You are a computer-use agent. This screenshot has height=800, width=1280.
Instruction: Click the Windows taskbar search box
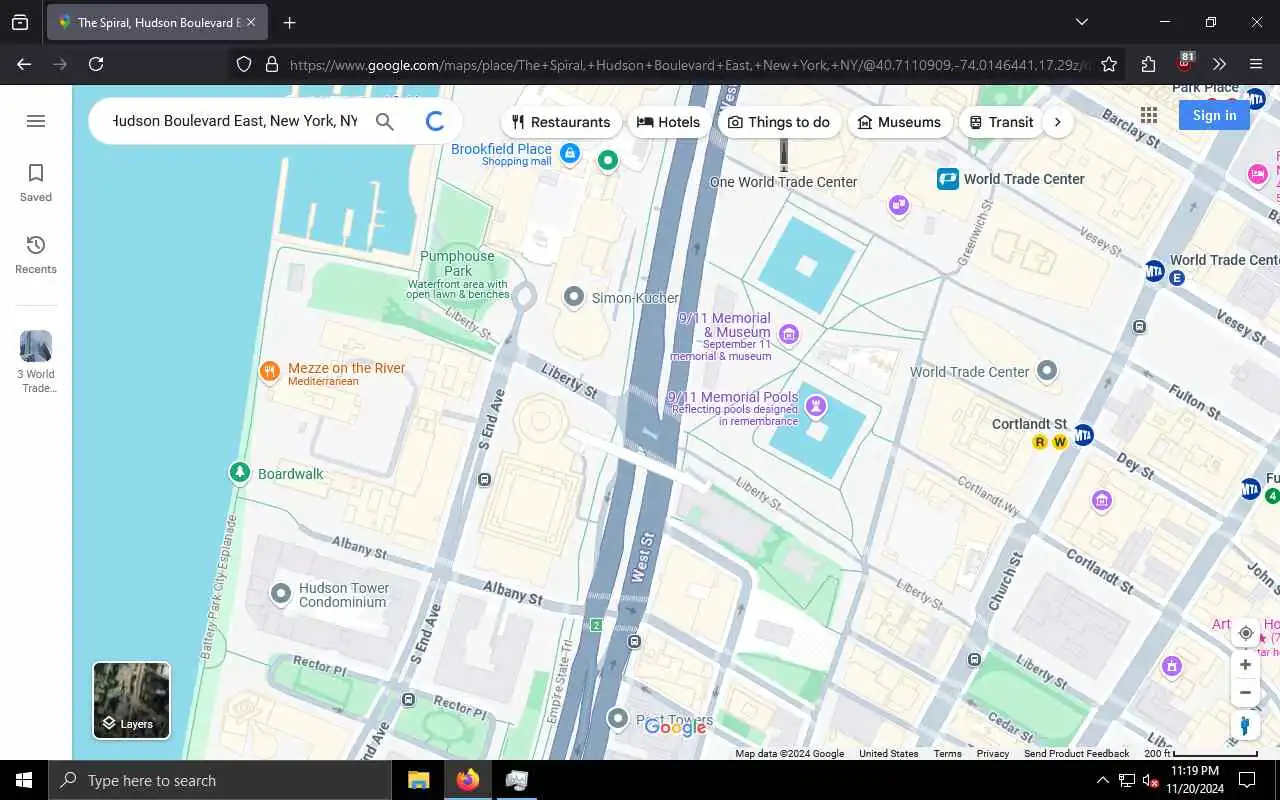[x=219, y=780]
